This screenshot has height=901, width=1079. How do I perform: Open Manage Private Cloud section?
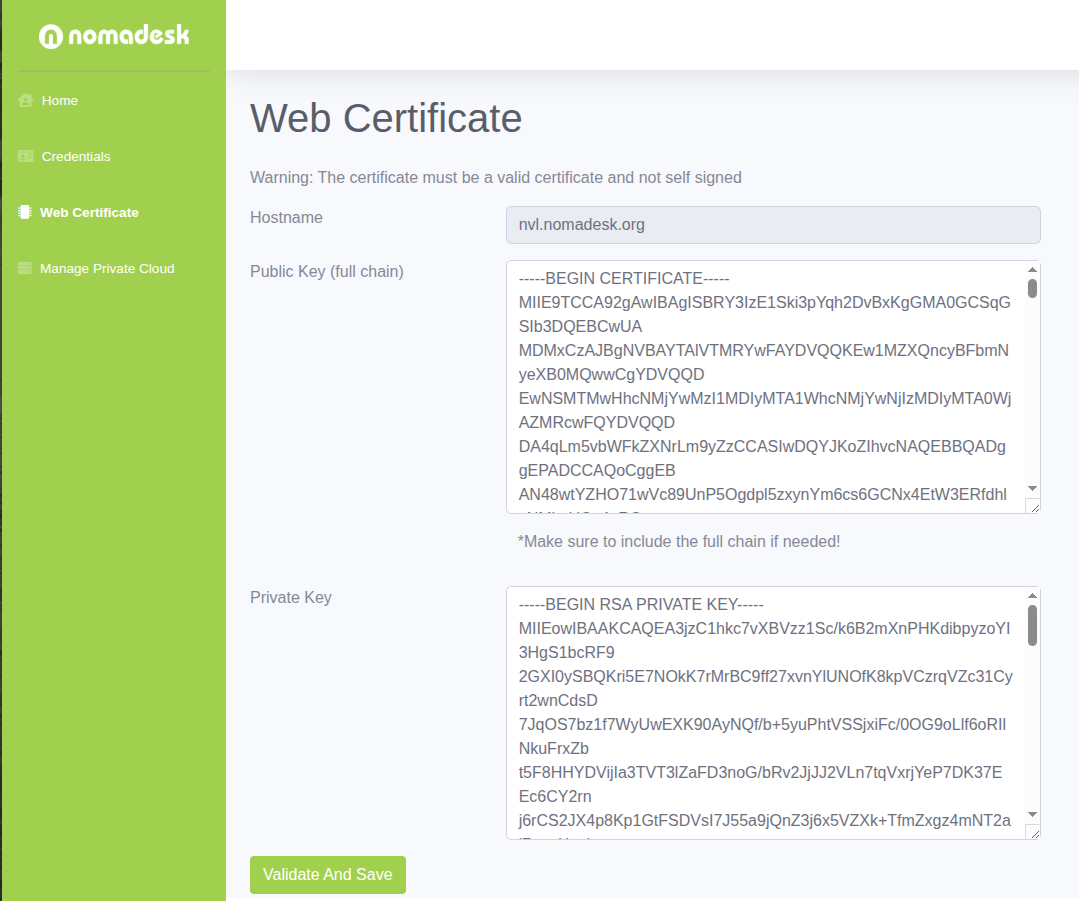point(107,268)
